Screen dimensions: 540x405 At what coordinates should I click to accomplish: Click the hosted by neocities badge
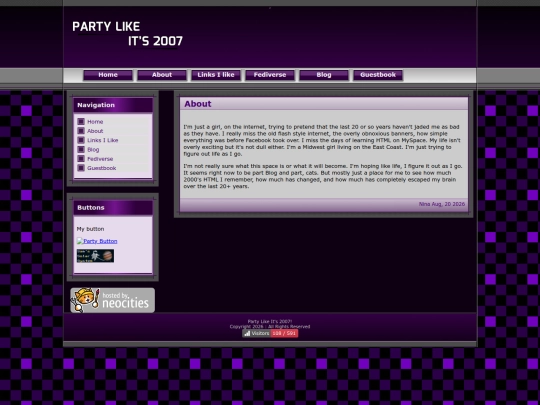click(x=113, y=300)
